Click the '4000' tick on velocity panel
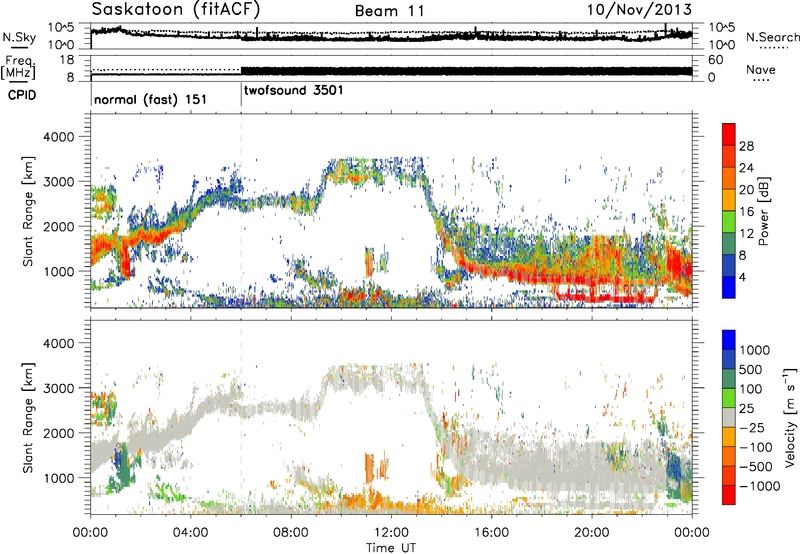Viewport: 800px width, 554px height. click(x=58, y=343)
